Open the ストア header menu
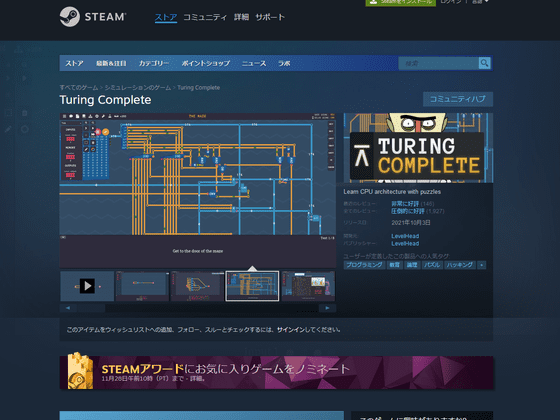 coord(166,17)
